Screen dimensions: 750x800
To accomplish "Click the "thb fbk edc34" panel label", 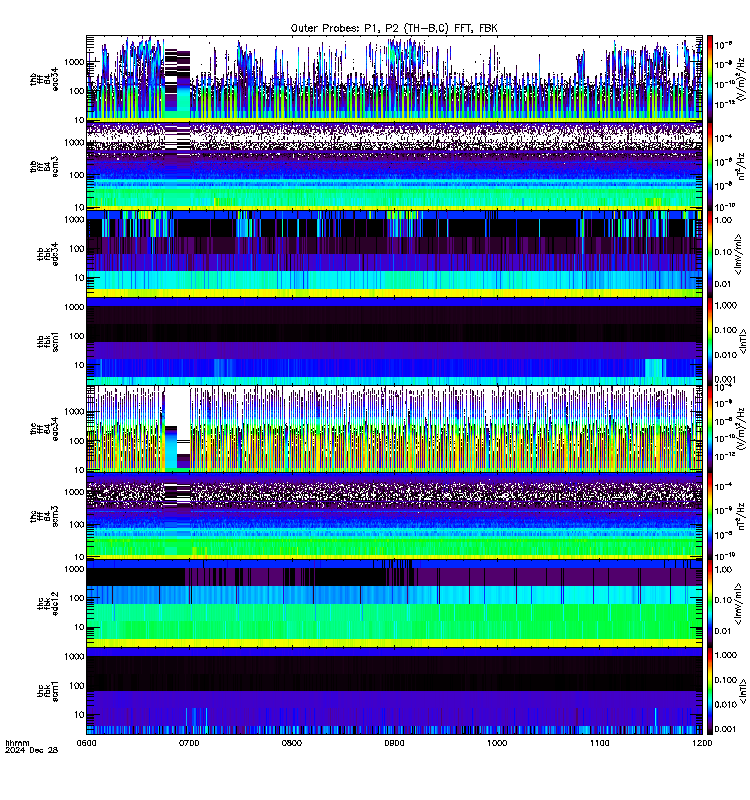I will click(x=48, y=254).
